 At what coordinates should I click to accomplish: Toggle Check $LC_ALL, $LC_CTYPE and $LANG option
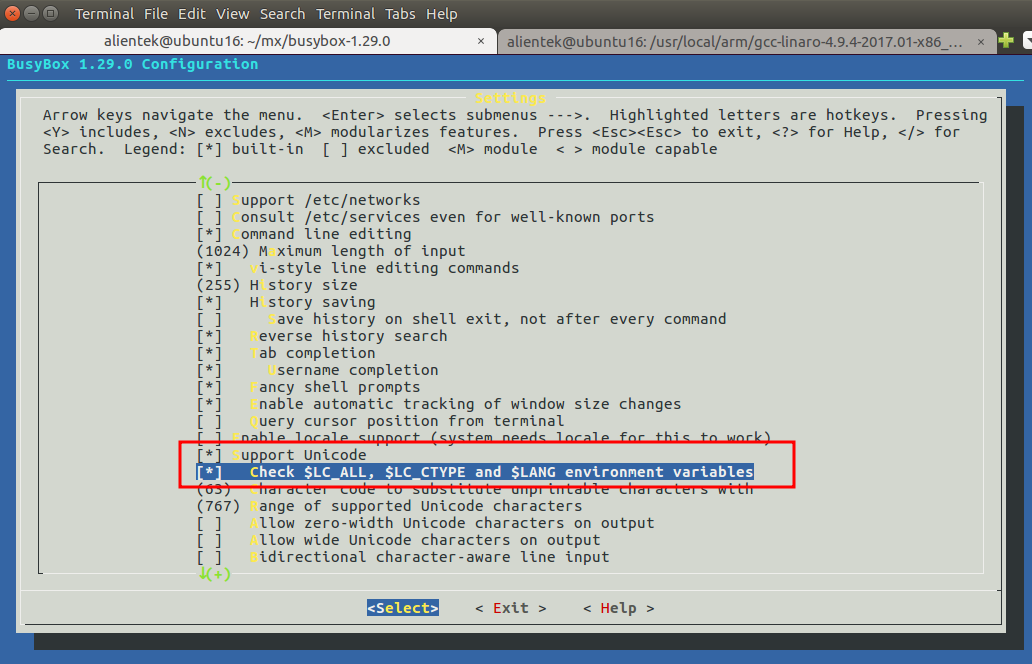point(475,472)
